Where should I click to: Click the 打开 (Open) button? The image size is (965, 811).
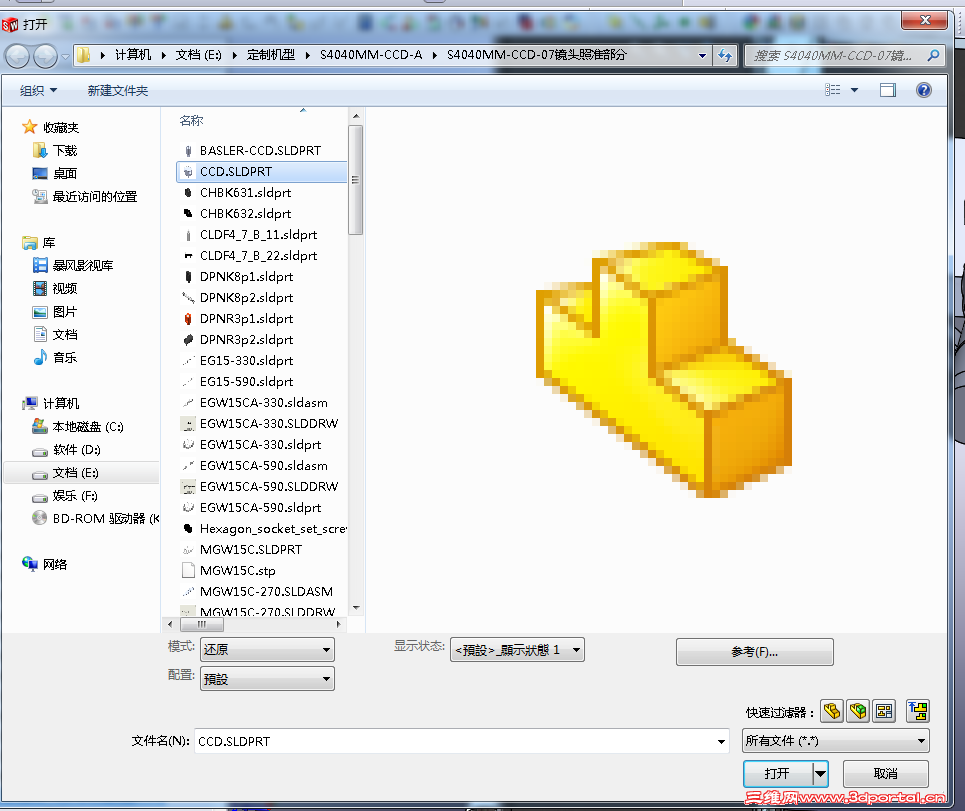pyautogui.click(x=778, y=773)
